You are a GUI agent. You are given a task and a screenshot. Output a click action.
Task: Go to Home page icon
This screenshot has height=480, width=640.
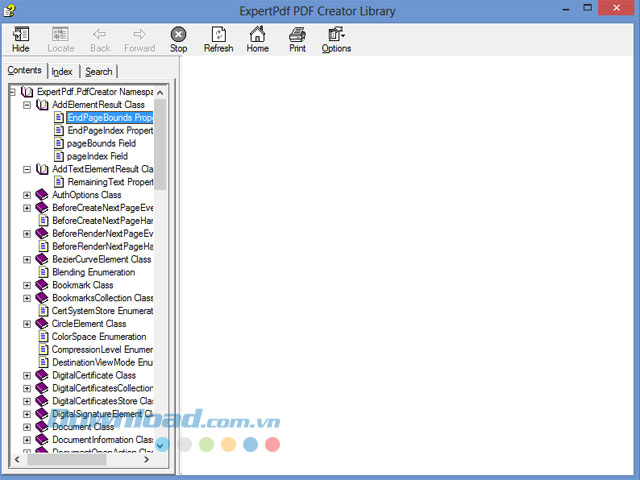pyautogui.click(x=258, y=34)
